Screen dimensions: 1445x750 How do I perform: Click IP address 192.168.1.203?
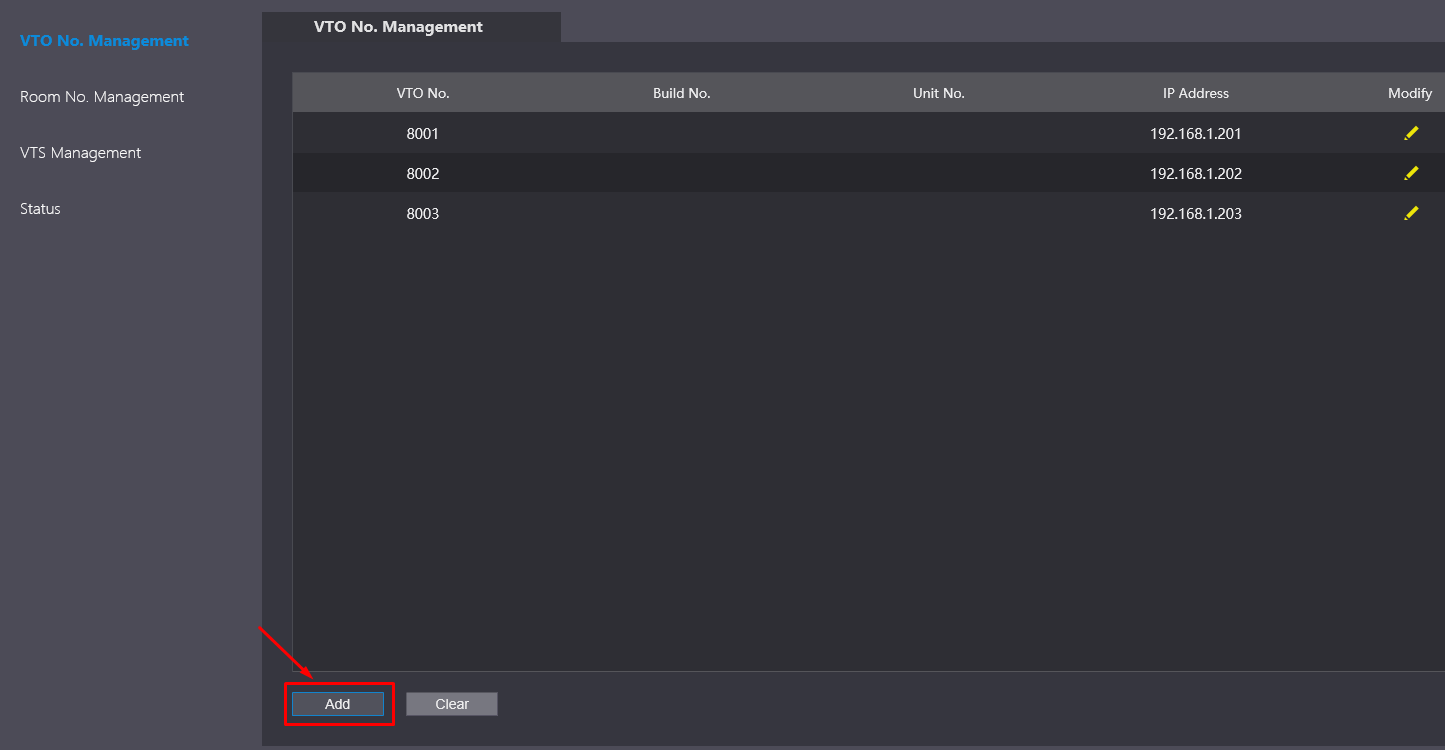[x=1196, y=213]
